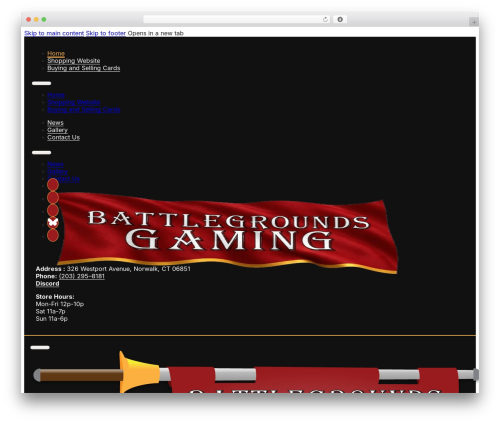Image resolution: width=500 pixels, height=423 pixels.
Task: Open a new tab with the plus button
Action: 474,22
